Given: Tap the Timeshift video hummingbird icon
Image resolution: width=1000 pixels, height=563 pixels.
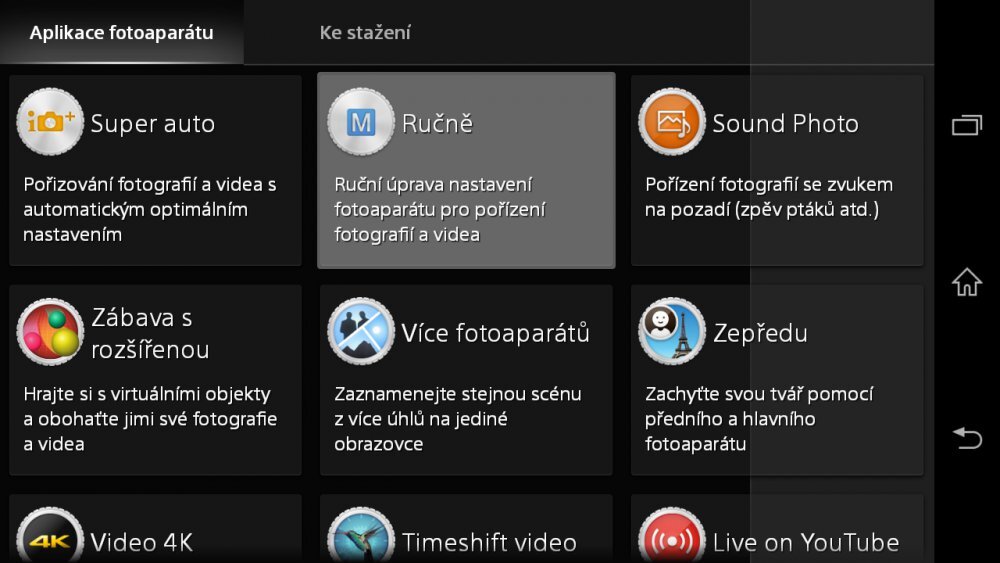Looking at the screenshot, I should [x=361, y=540].
